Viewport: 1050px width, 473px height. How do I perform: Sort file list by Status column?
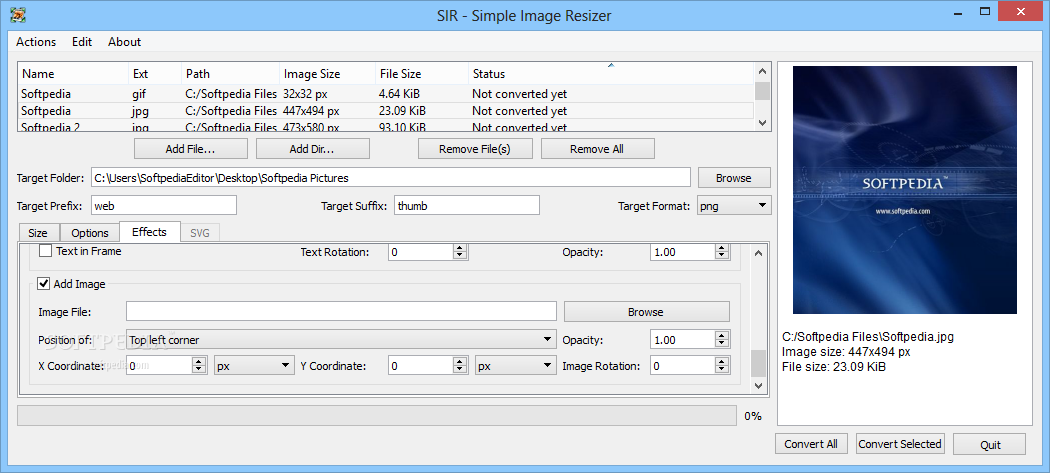tap(611, 74)
